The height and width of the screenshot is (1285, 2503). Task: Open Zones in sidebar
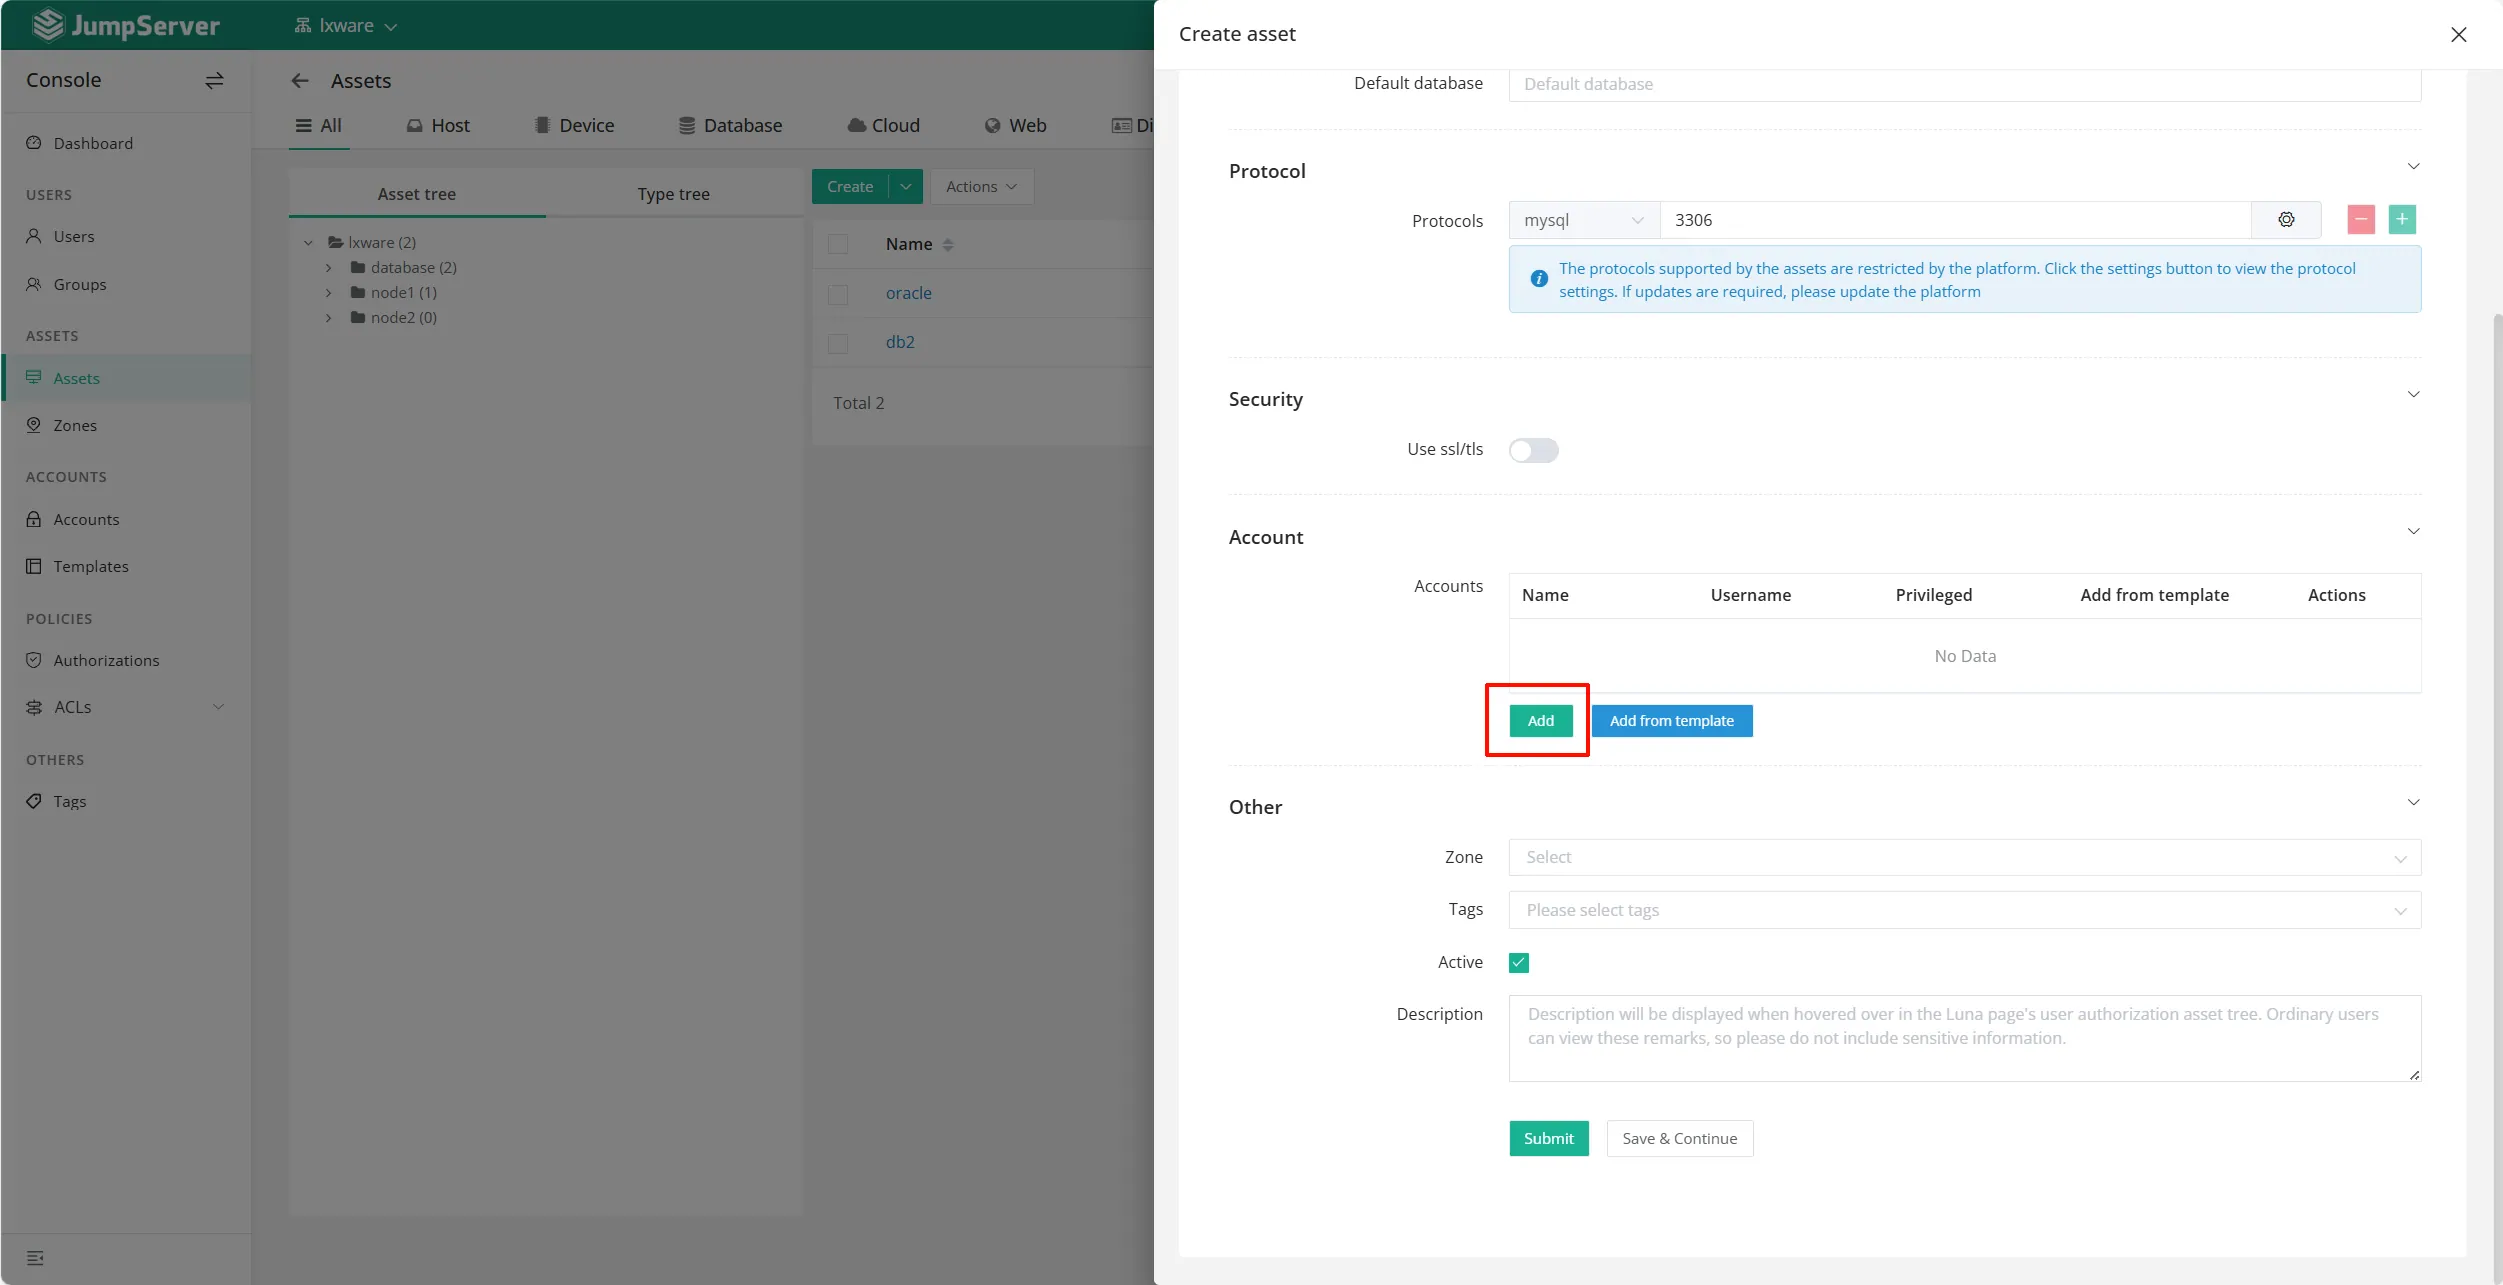pos(125,425)
